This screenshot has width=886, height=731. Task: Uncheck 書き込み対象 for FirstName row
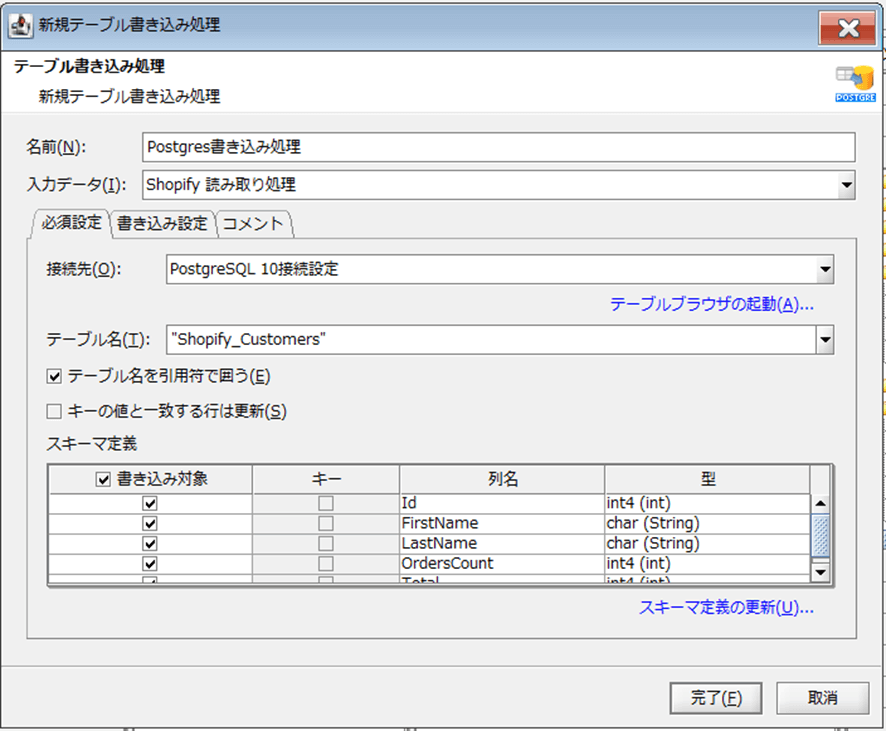coord(150,524)
